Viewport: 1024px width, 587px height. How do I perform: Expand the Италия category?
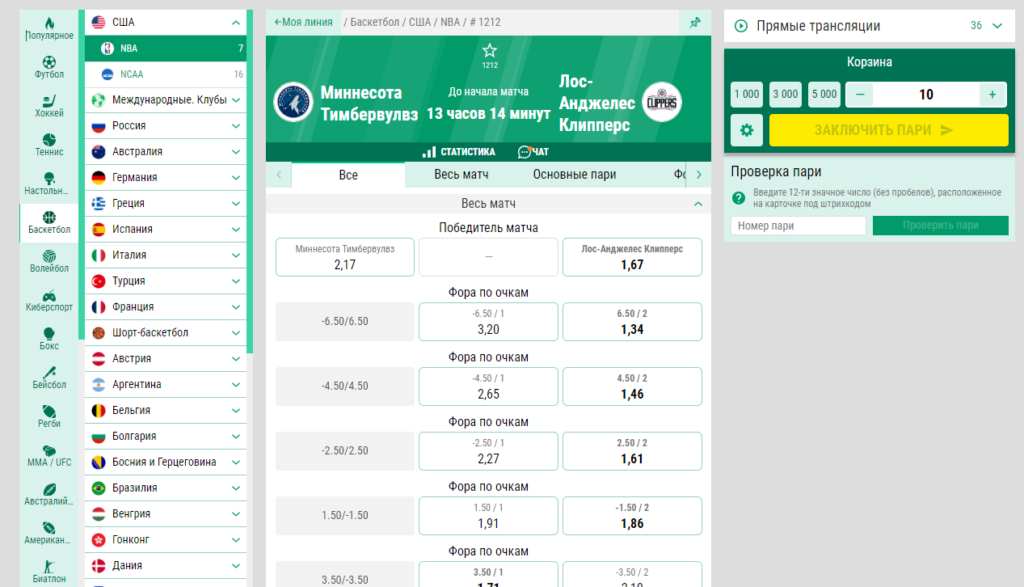click(x=236, y=255)
